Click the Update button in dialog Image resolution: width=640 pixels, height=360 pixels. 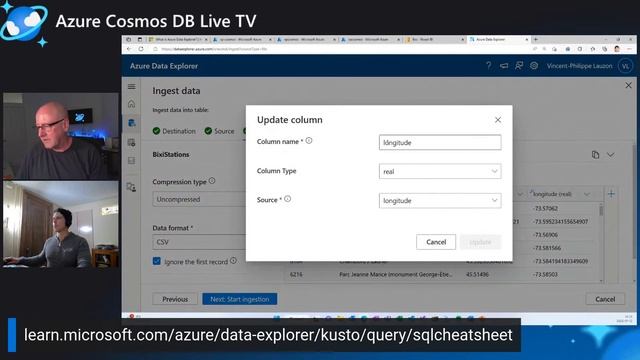point(480,242)
